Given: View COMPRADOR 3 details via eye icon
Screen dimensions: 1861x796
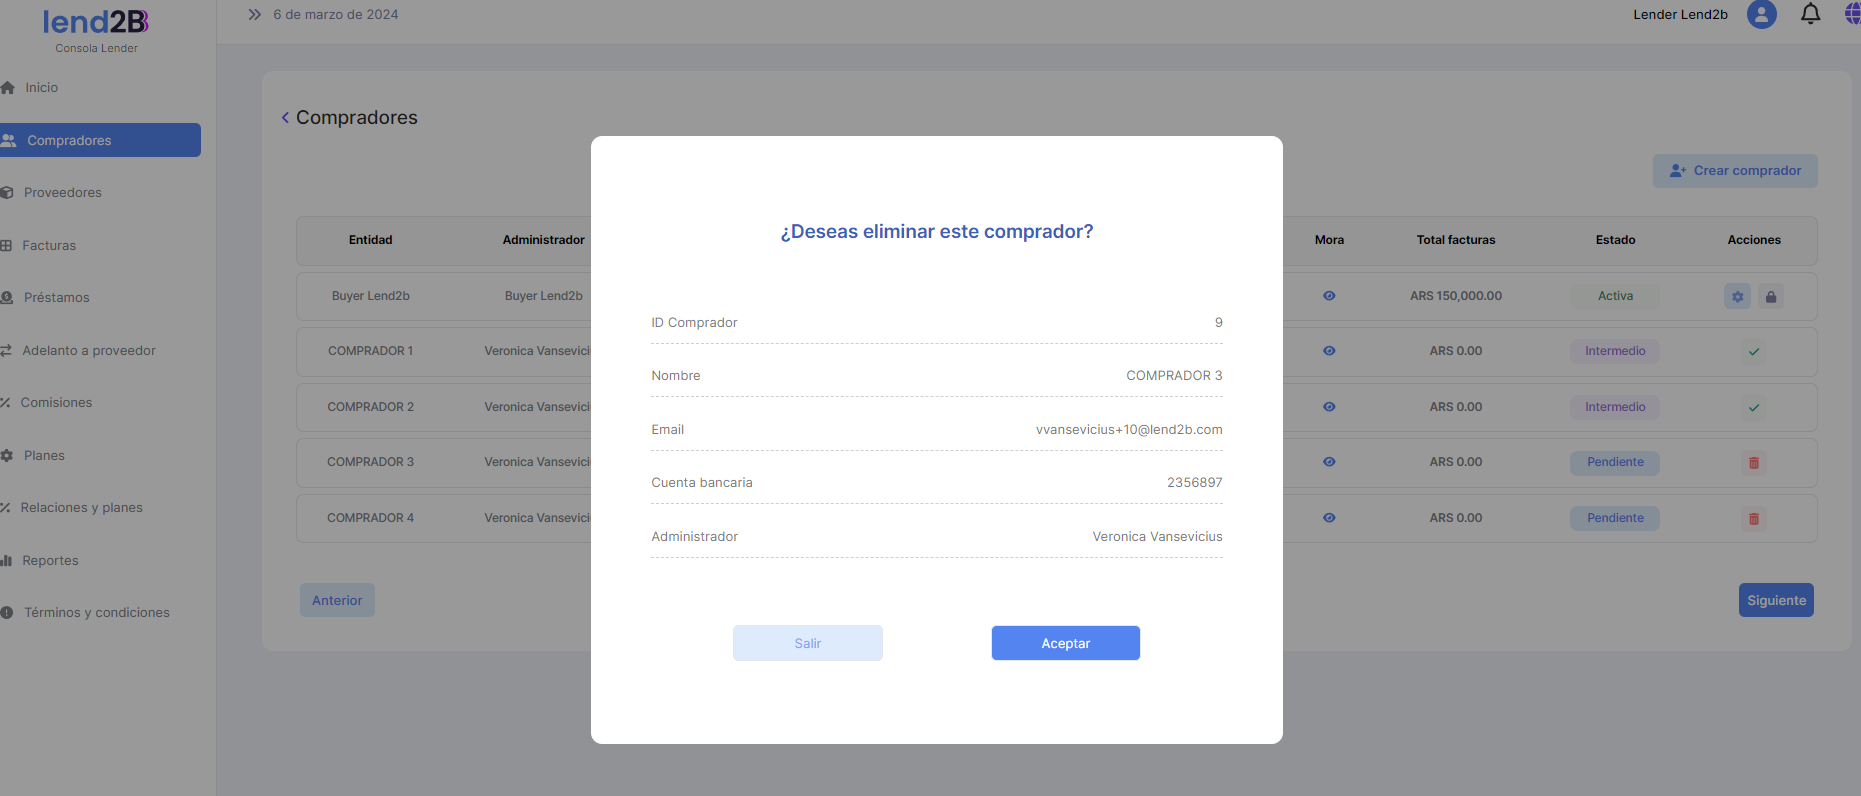Looking at the screenshot, I should (1329, 462).
